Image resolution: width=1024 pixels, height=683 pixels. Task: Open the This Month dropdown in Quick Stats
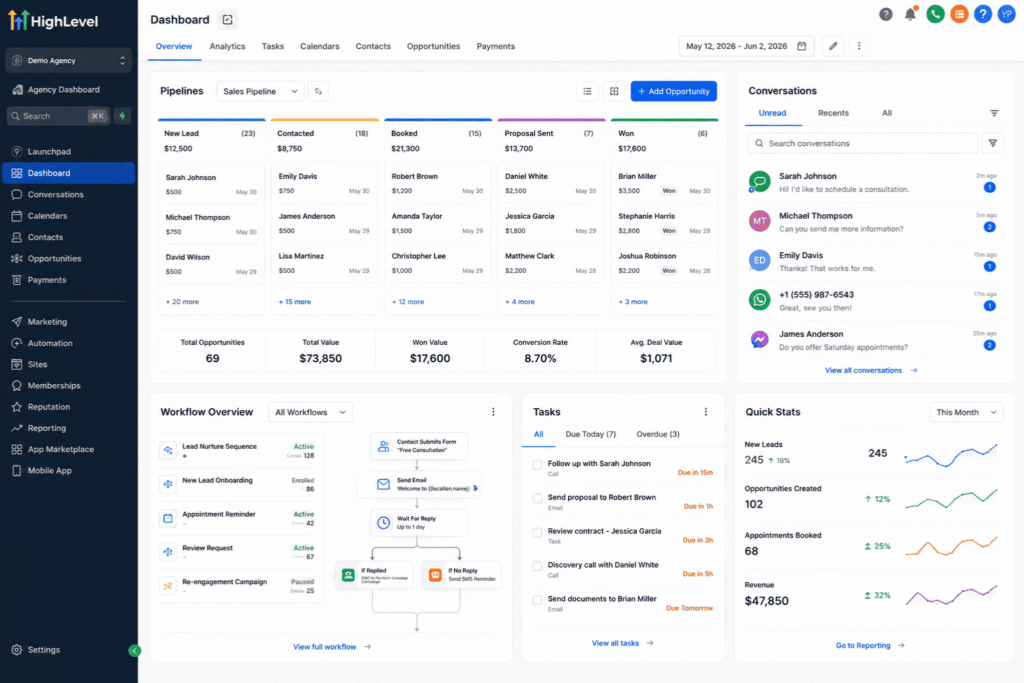tap(966, 412)
